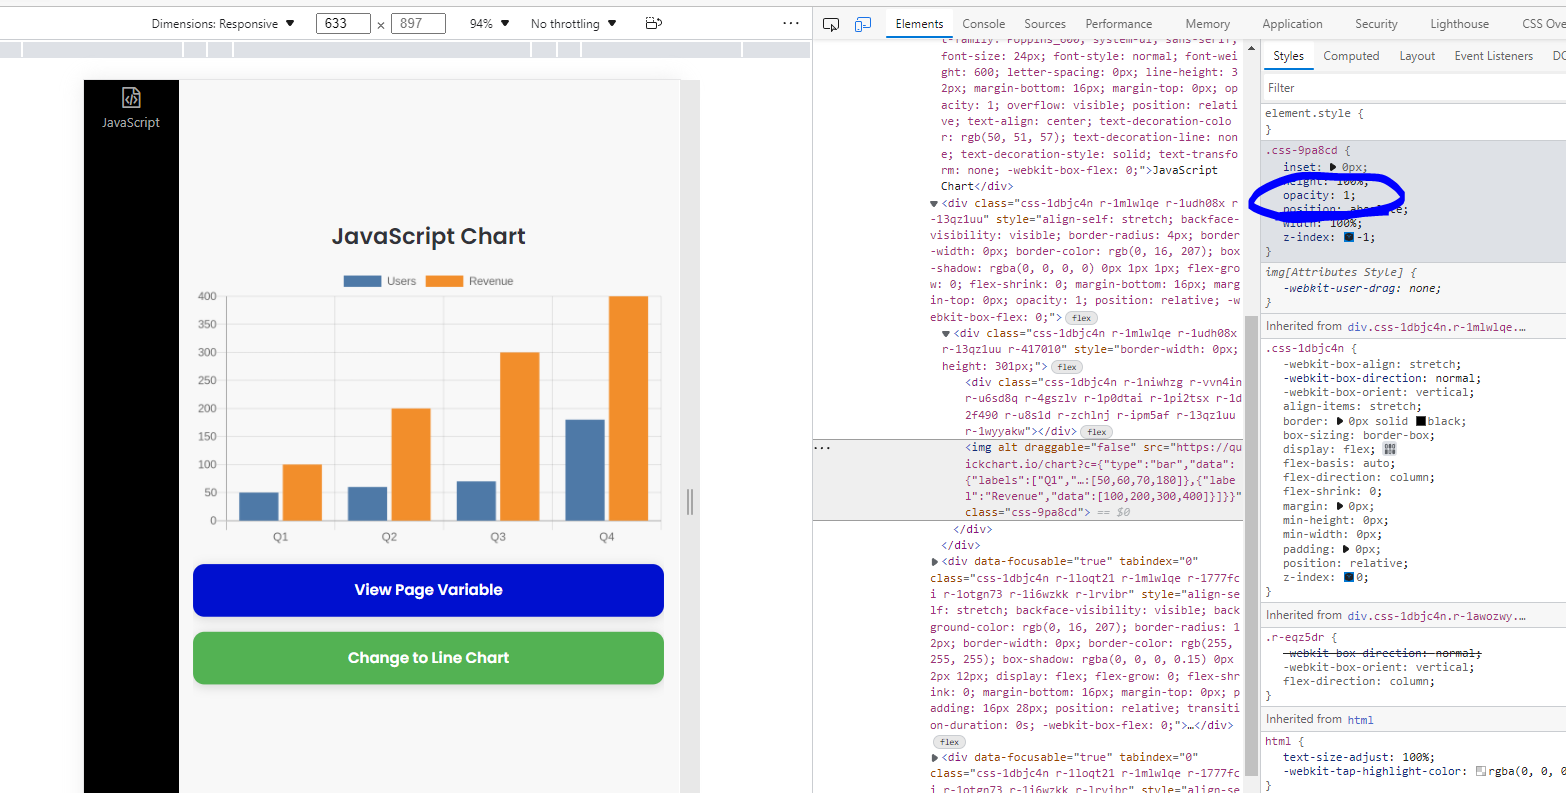Toggle the Revenue legend color box

[x=444, y=281]
